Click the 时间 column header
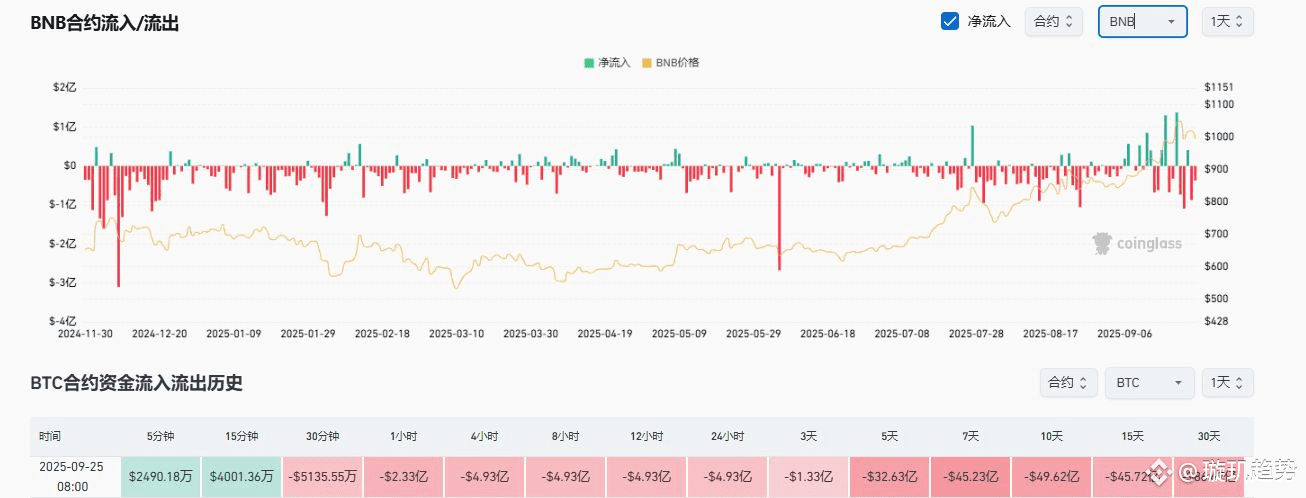1306x498 pixels. 50,436
